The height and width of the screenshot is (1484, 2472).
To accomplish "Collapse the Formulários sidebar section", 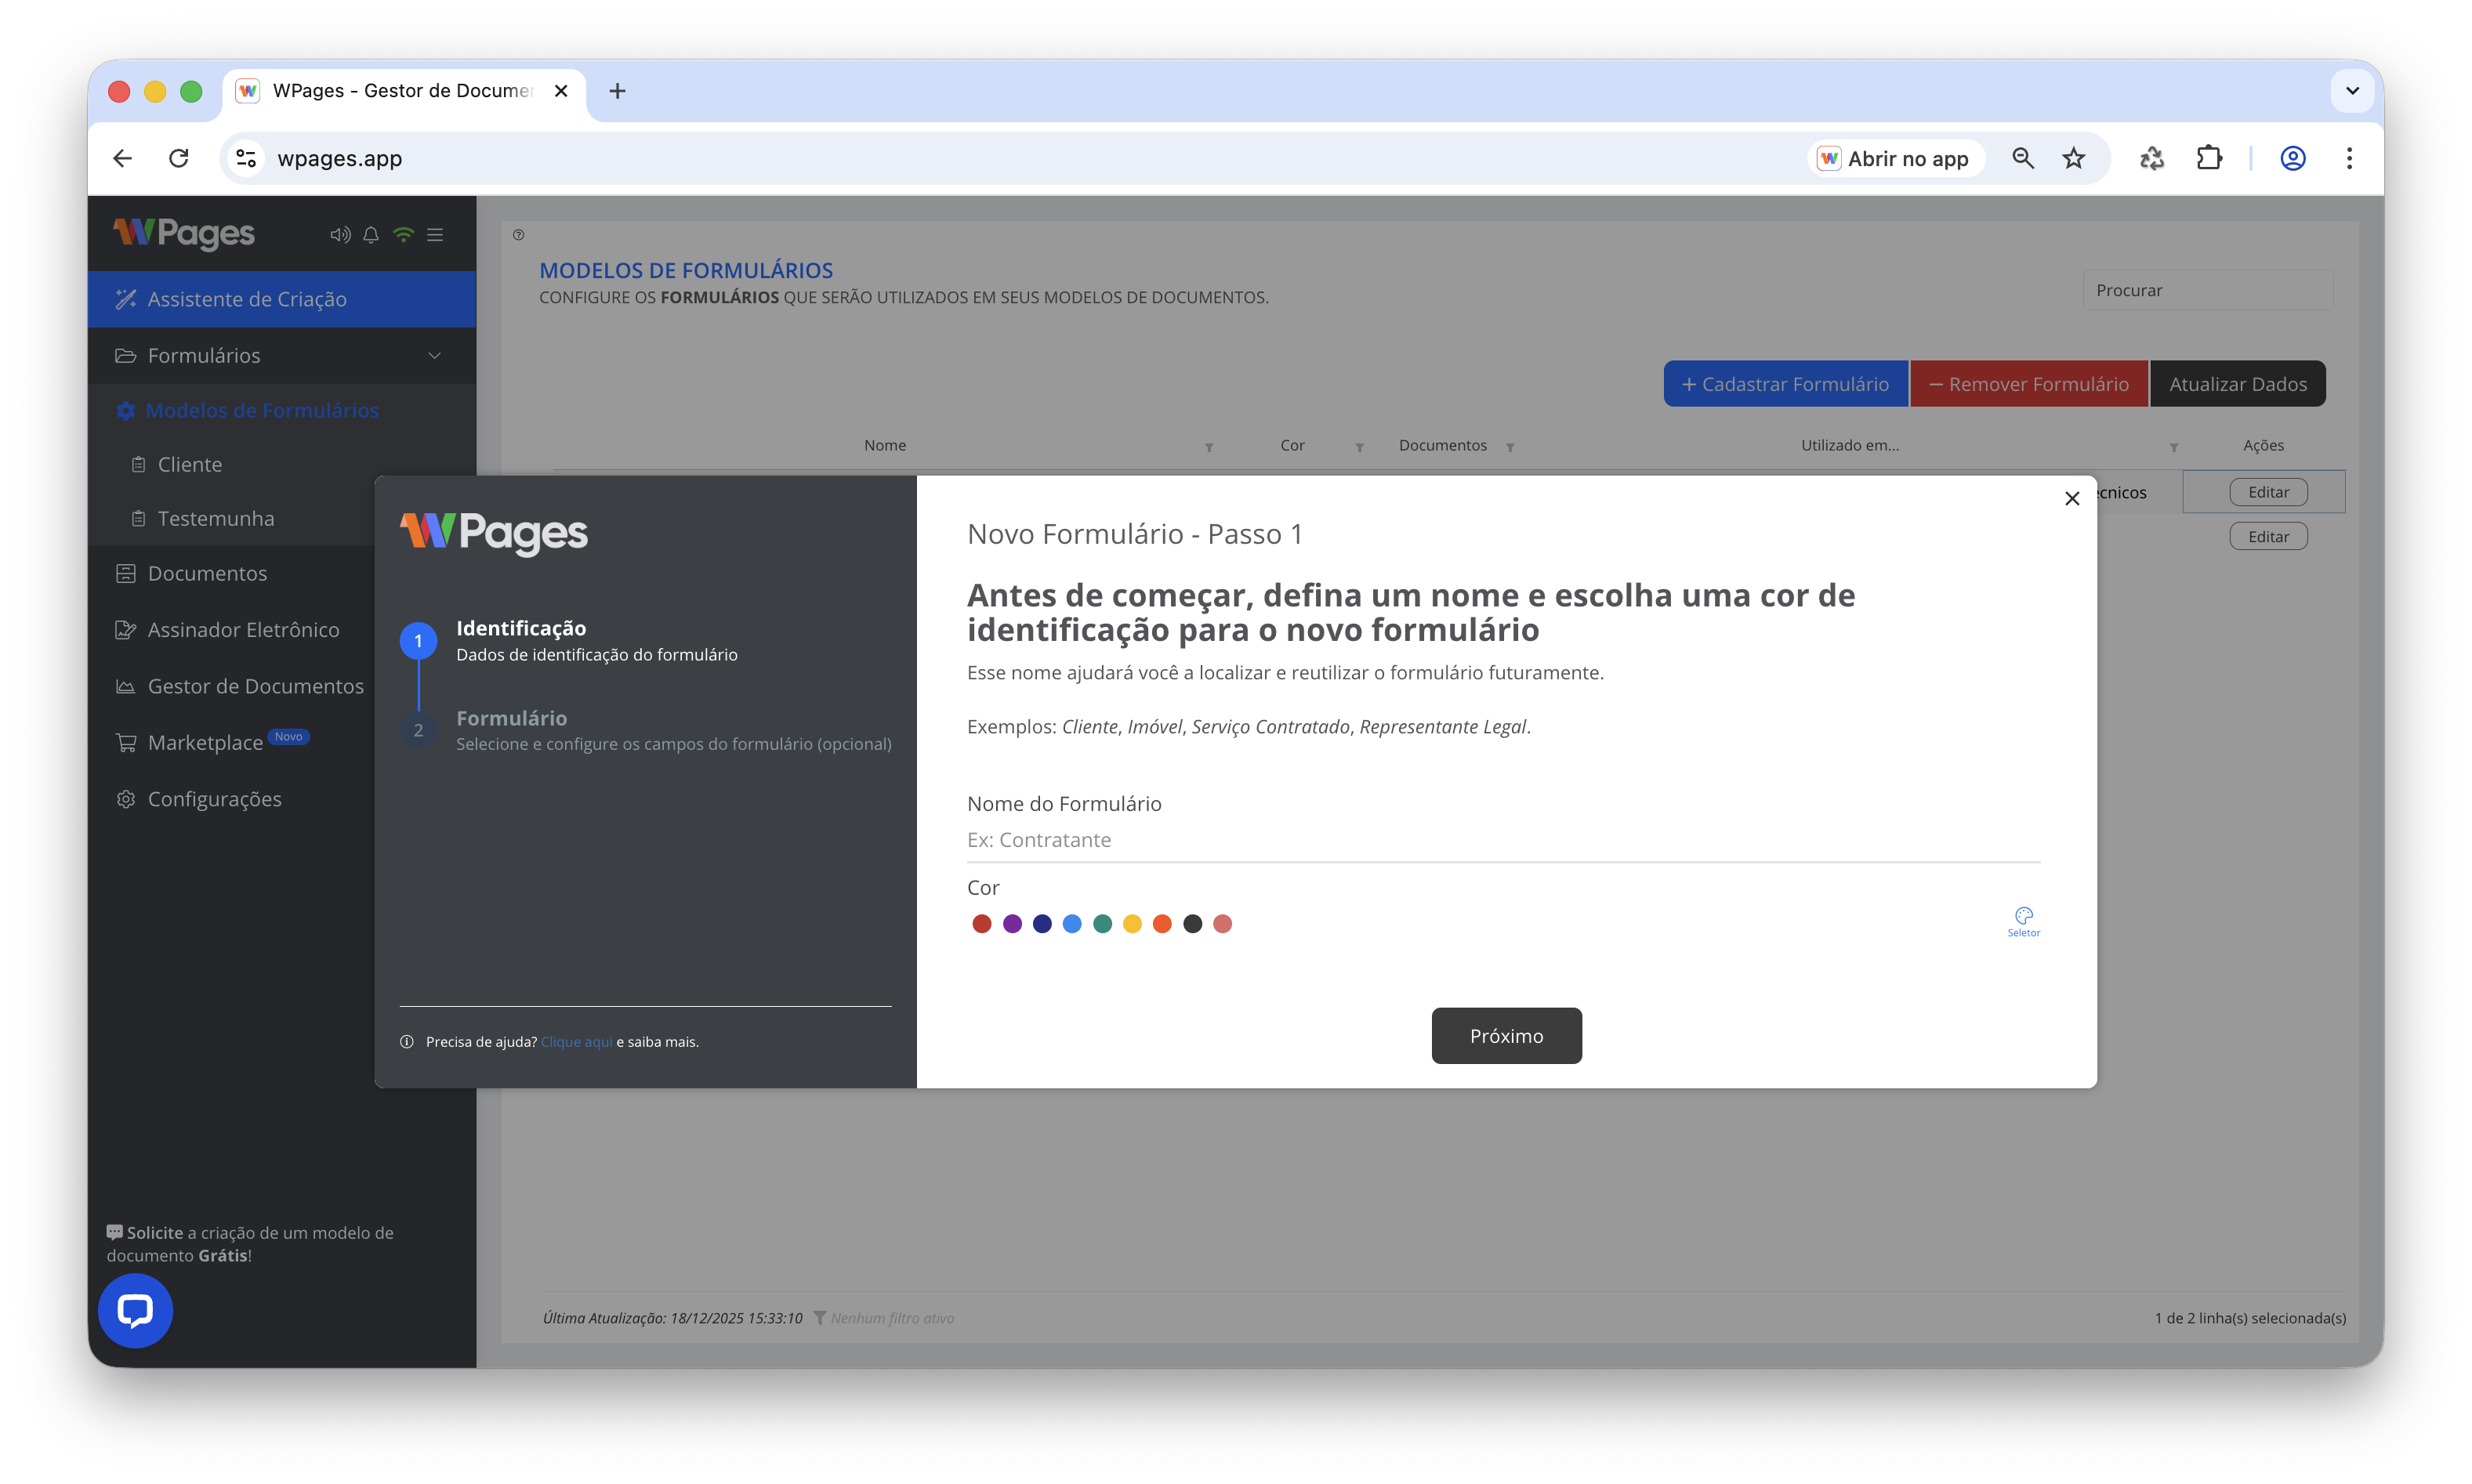I will [434, 356].
